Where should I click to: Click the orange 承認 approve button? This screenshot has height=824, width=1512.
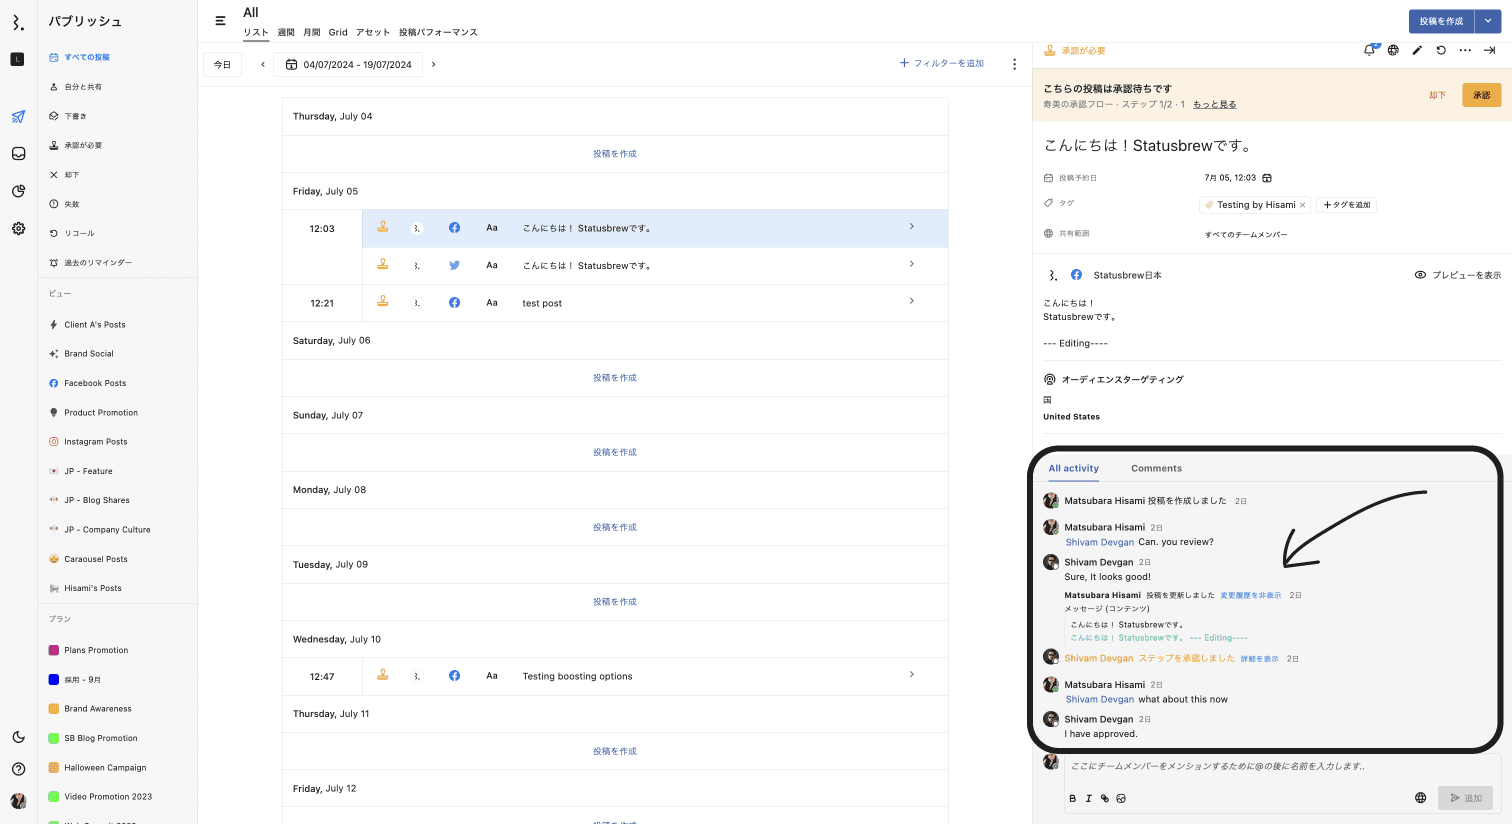coord(1481,95)
